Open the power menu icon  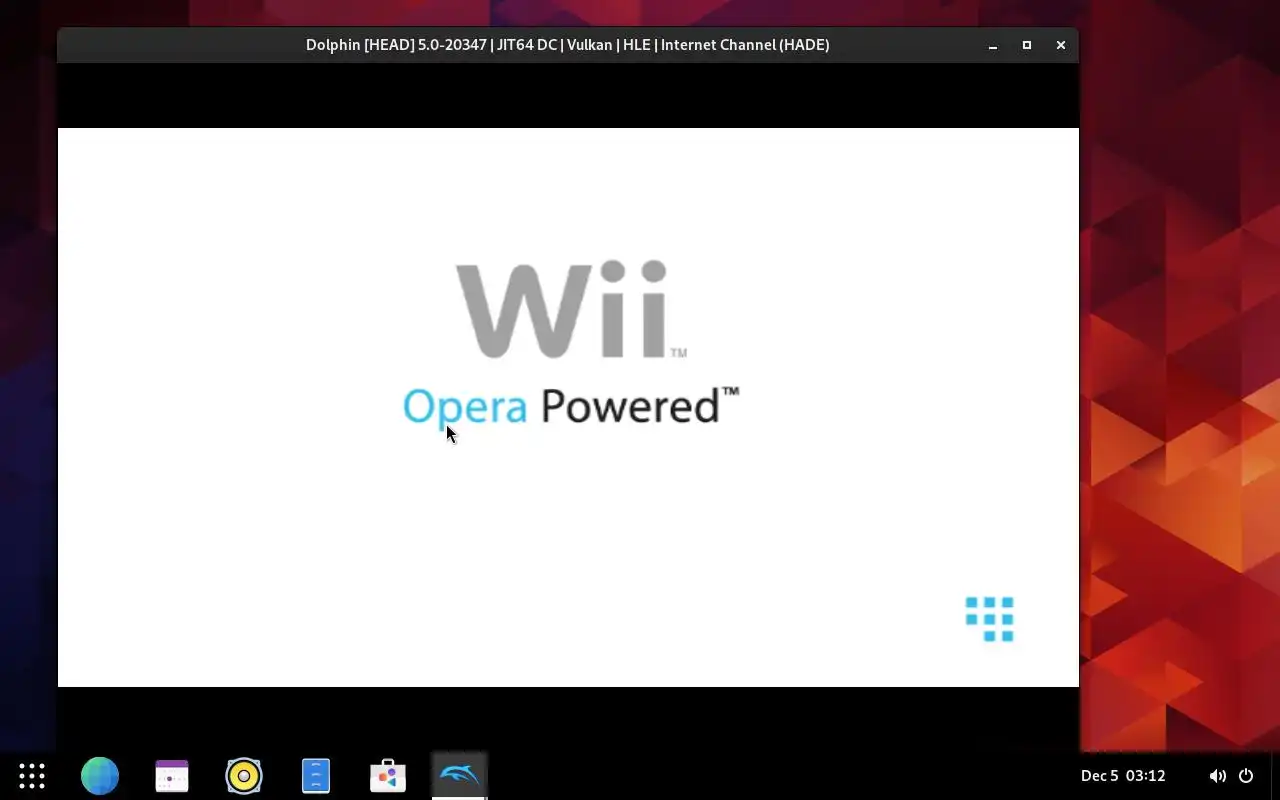pyautogui.click(x=1246, y=776)
